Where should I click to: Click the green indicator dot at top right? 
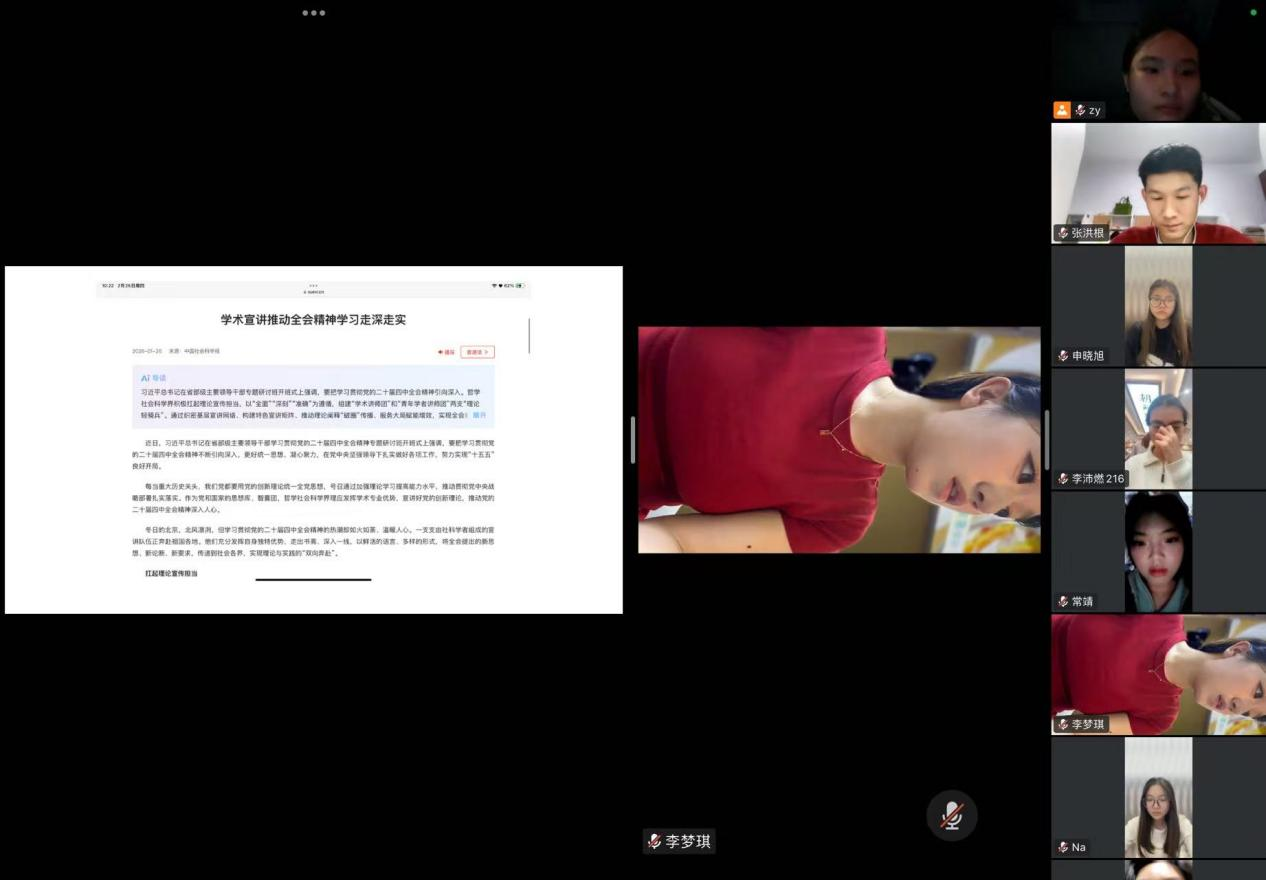point(1253,13)
